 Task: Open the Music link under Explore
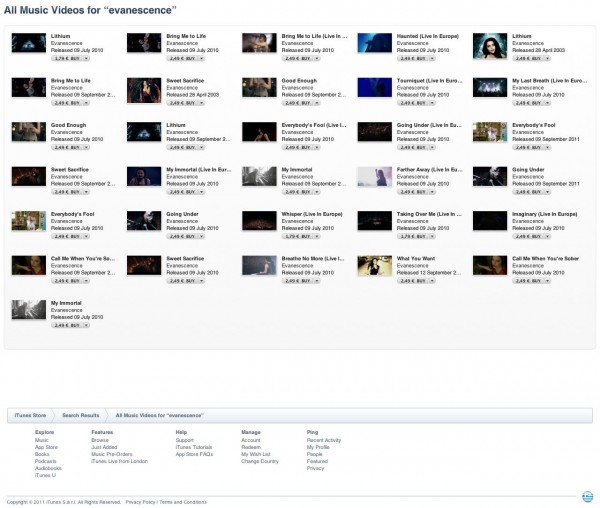coord(42,440)
